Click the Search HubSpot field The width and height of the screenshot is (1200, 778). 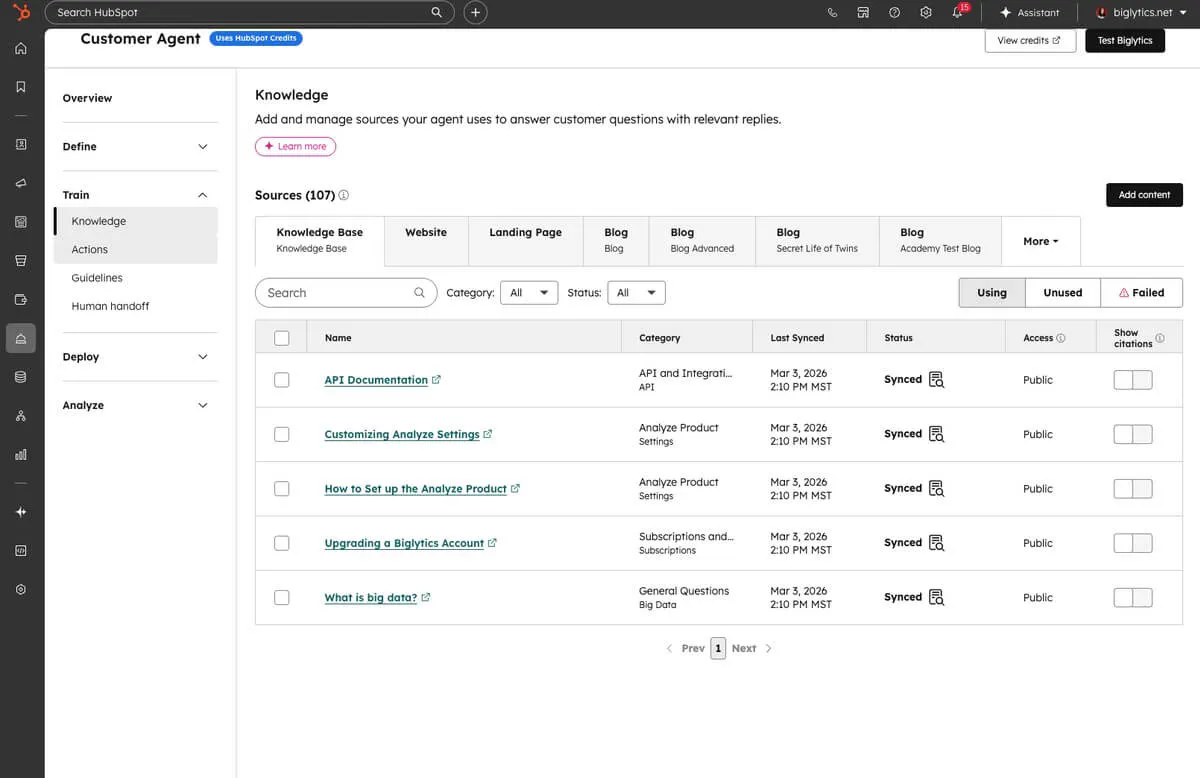250,12
